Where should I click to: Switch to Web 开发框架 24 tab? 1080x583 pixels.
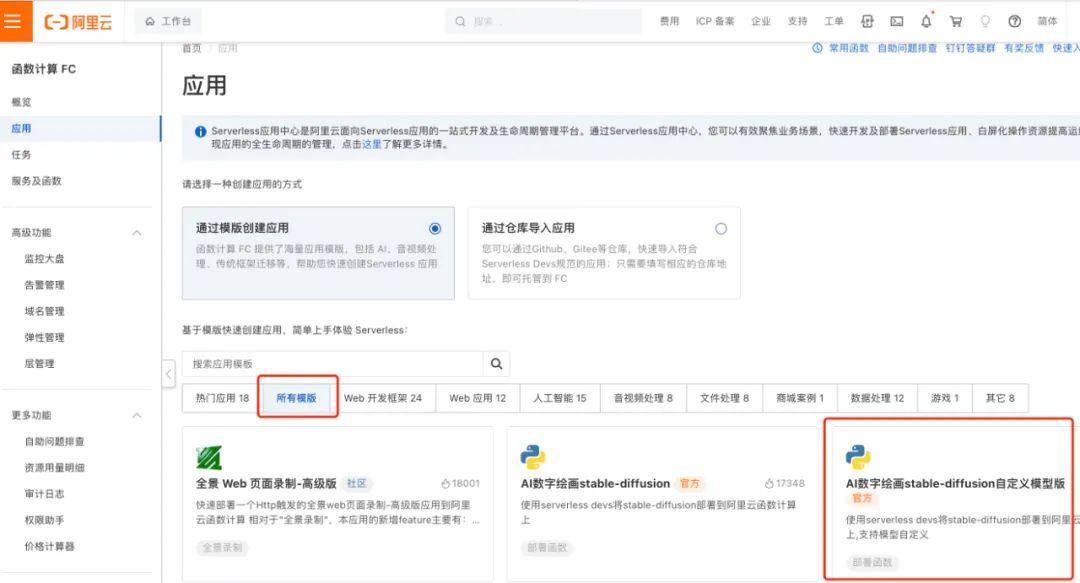click(383, 398)
